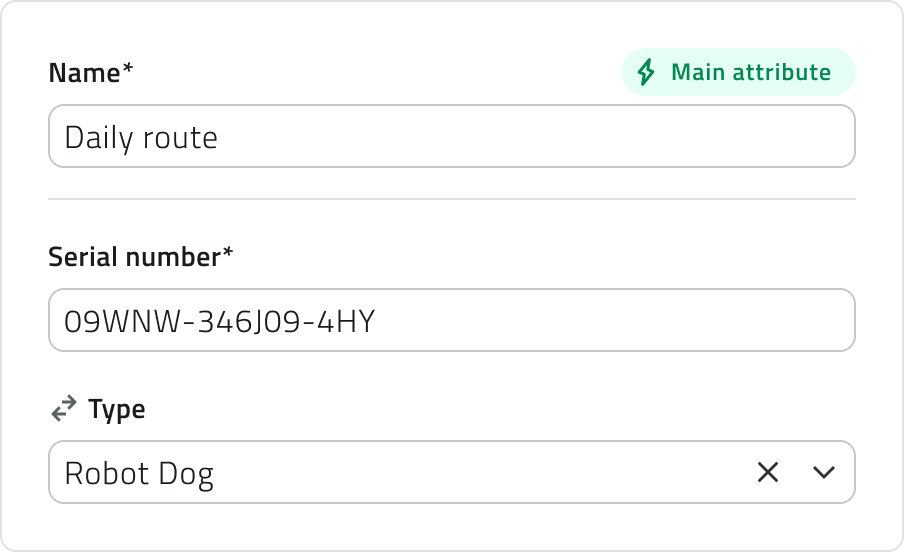Select the "Main attribute" badge text
Screen dimensions: 904x552
pos(751,73)
